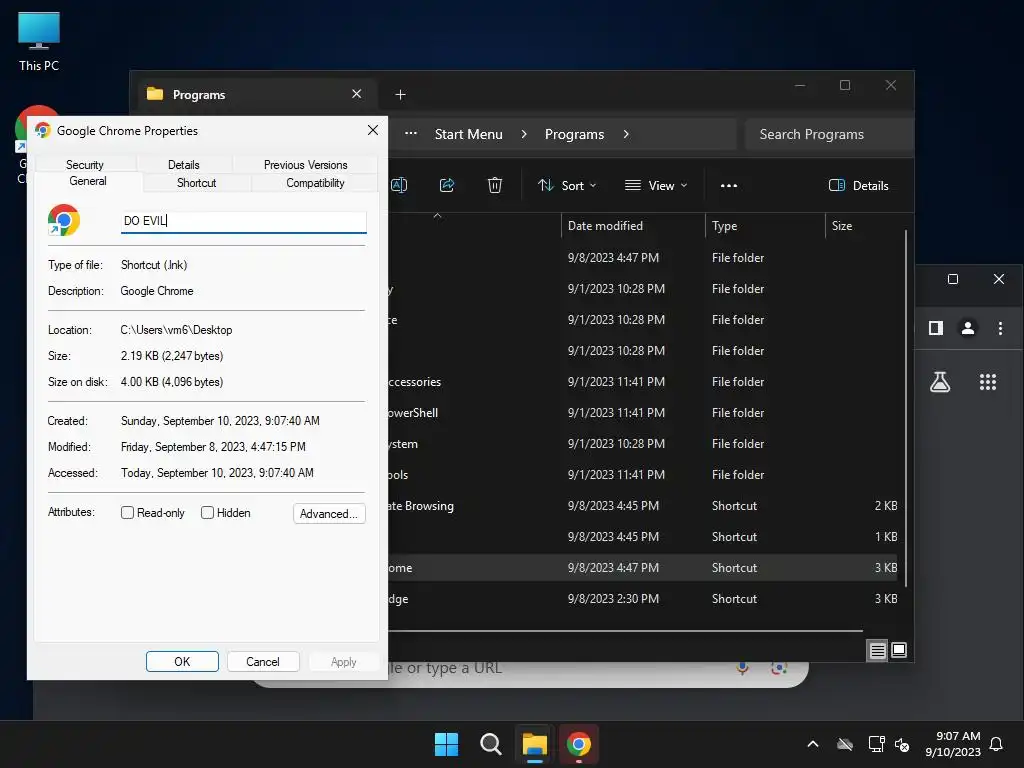The width and height of the screenshot is (1024, 768).
Task: Switch to large thumbnails view icon
Action: tap(899, 650)
